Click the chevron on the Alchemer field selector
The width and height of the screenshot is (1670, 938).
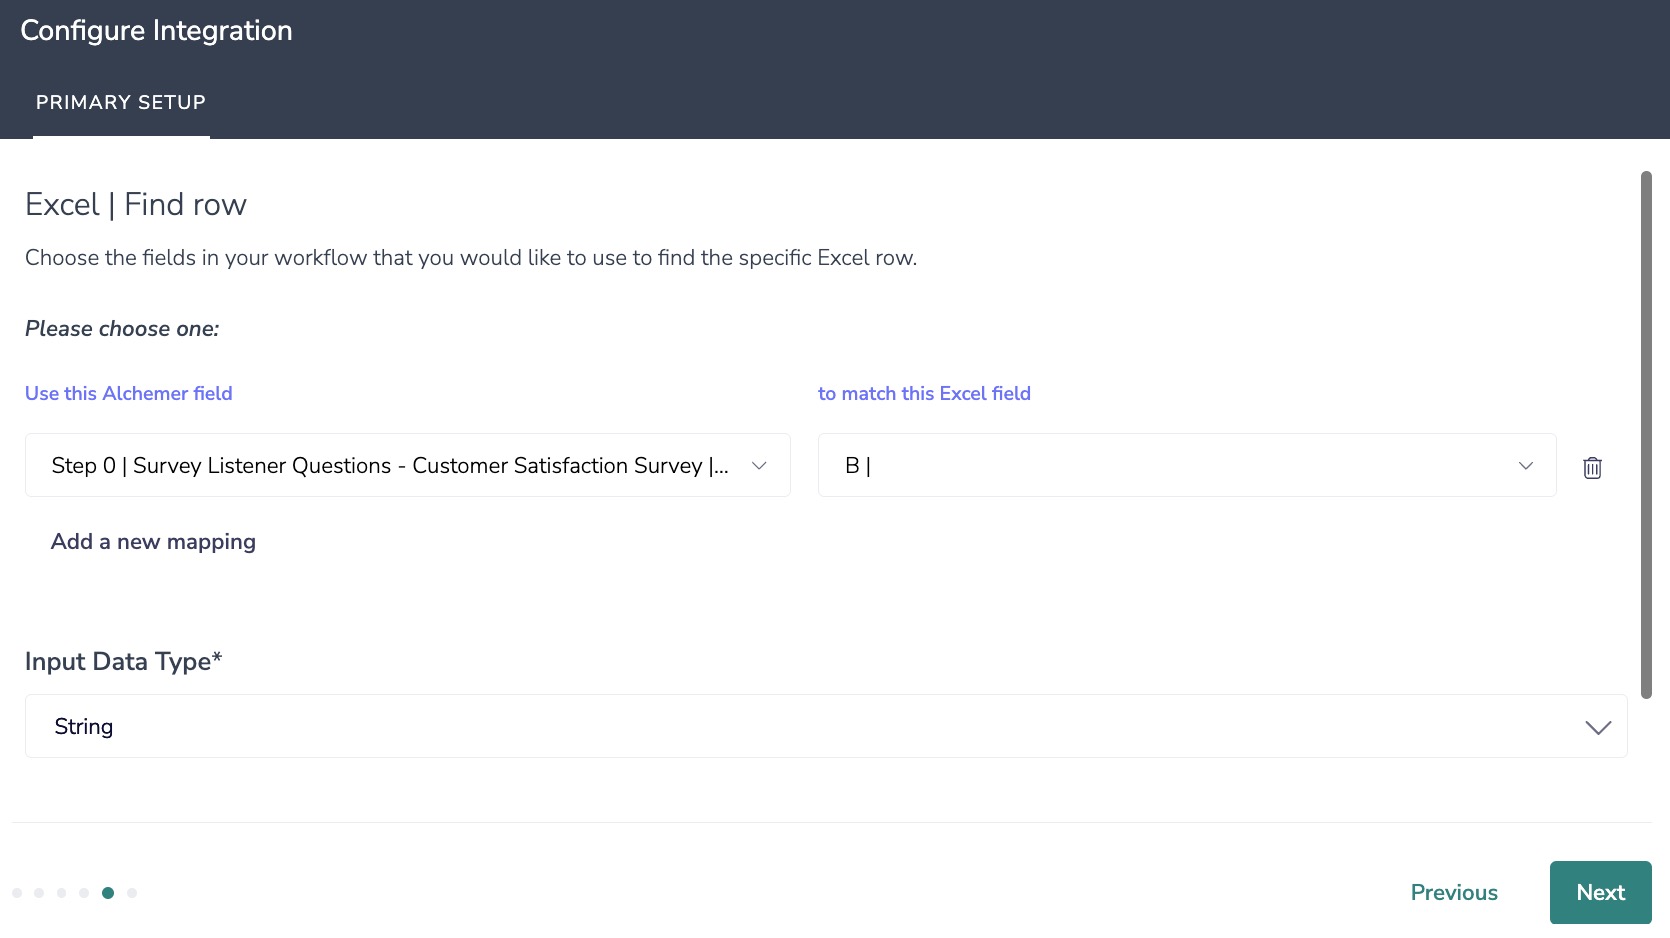click(759, 465)
